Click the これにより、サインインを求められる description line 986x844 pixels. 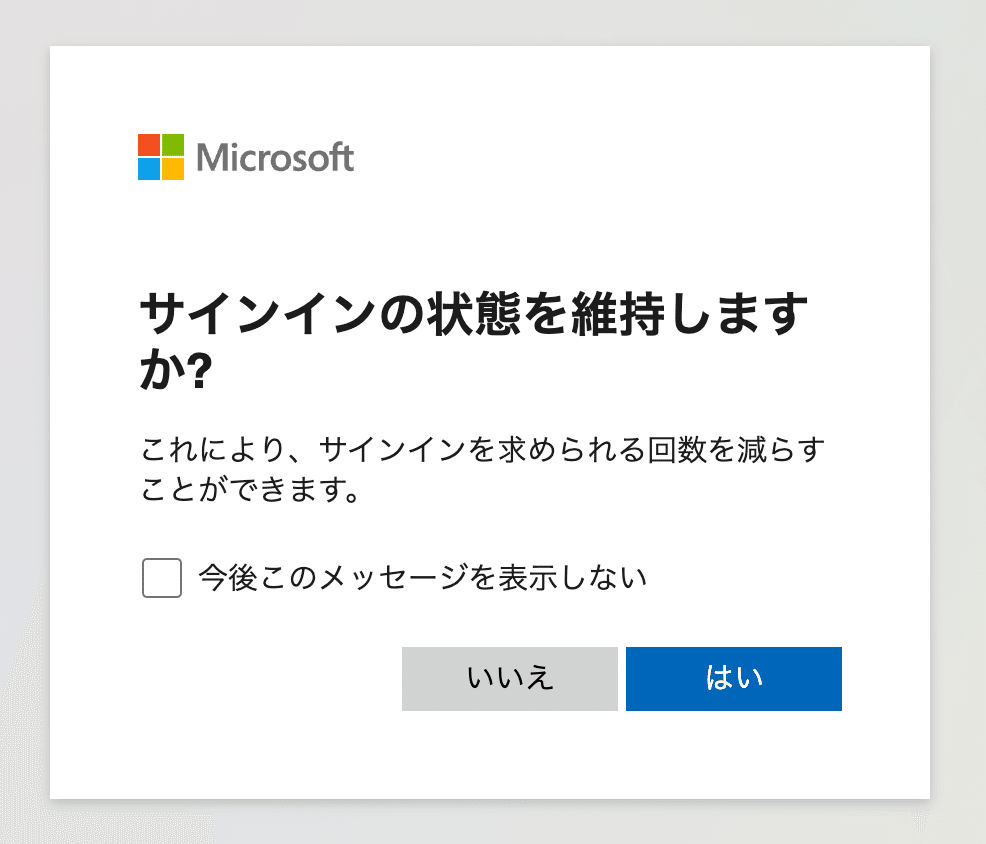(482, 450)
